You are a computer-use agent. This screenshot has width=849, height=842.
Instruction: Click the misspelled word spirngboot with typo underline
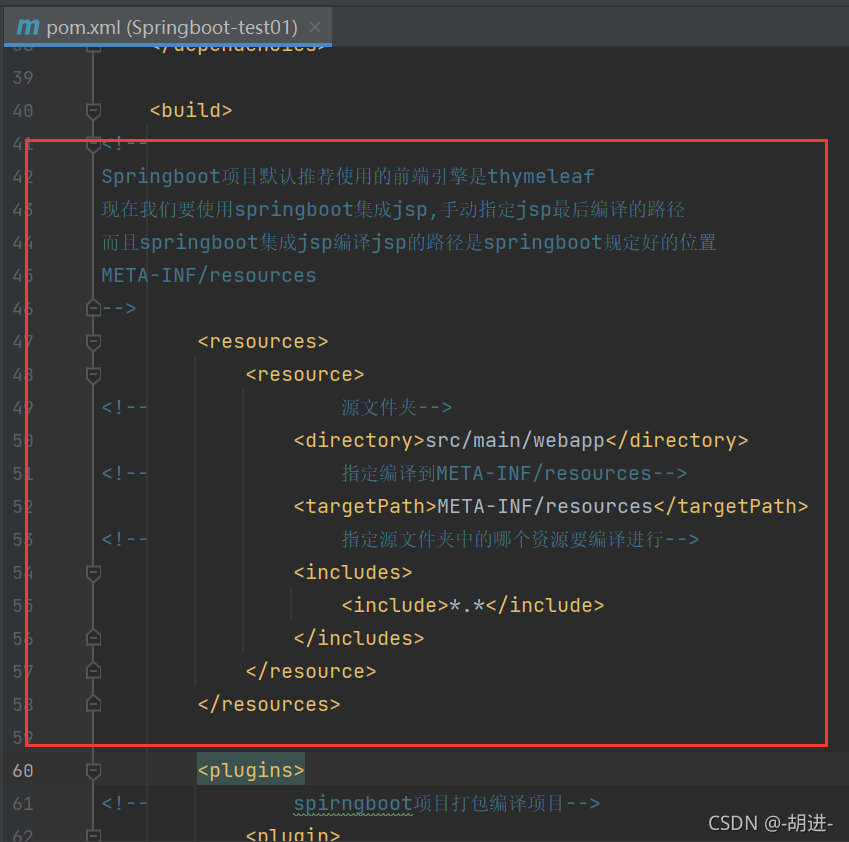(353, 803)
